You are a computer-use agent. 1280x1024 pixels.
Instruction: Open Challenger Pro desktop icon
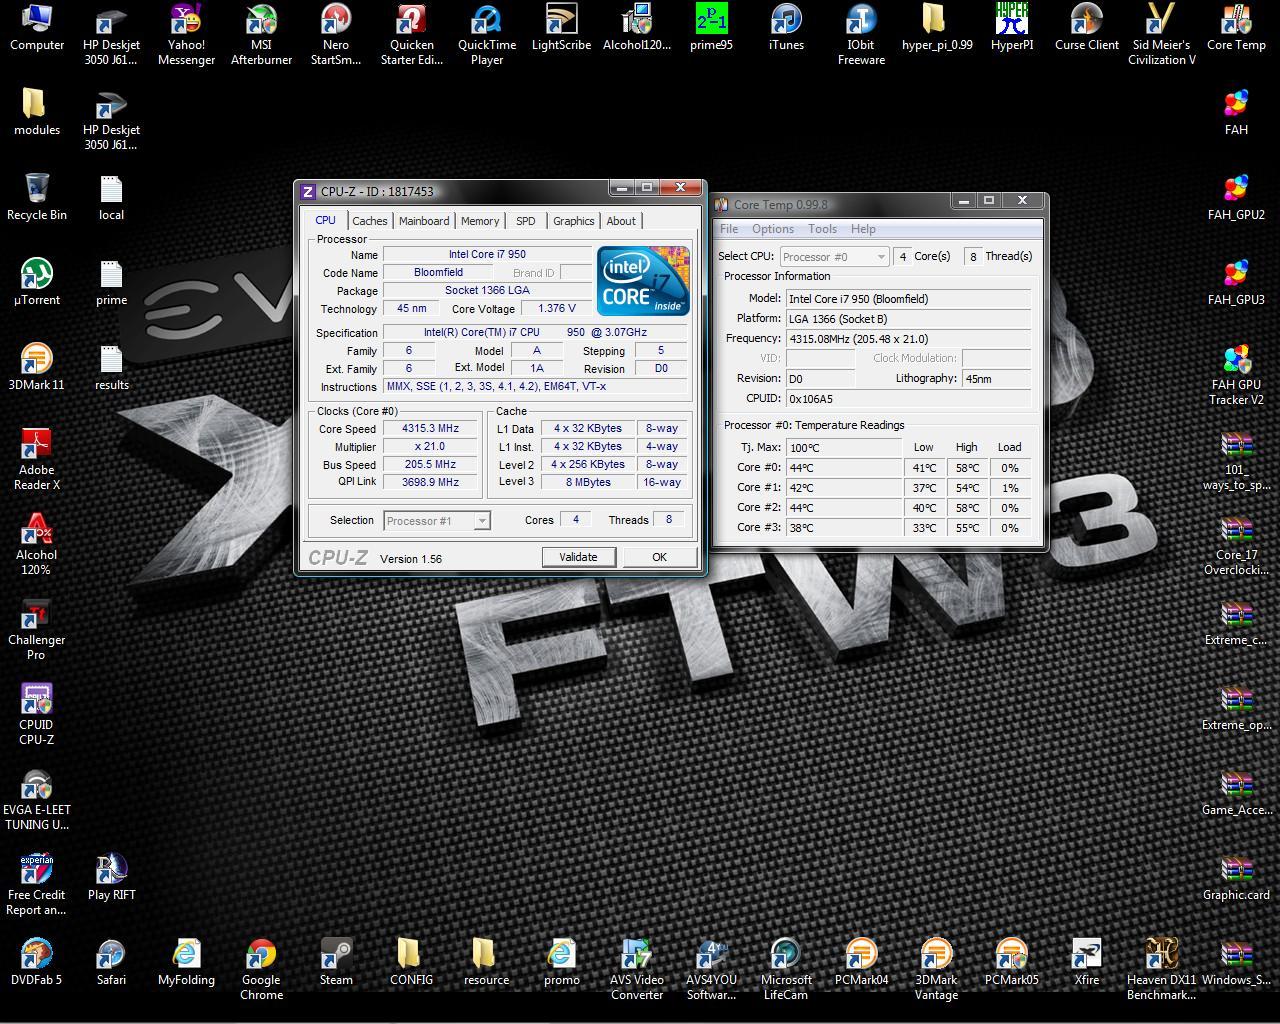click(x=36, y=630)
